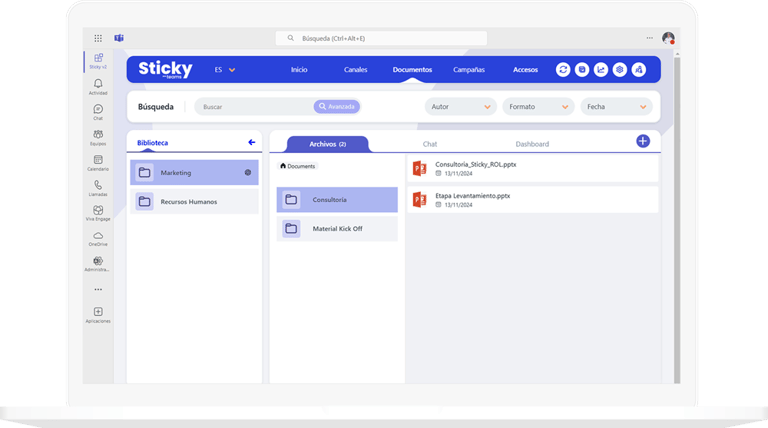This screenshot has height=428, width=768.
Task: Open Calendario in the sidebar
Action: pyautogui.click(x=98, y=163)
